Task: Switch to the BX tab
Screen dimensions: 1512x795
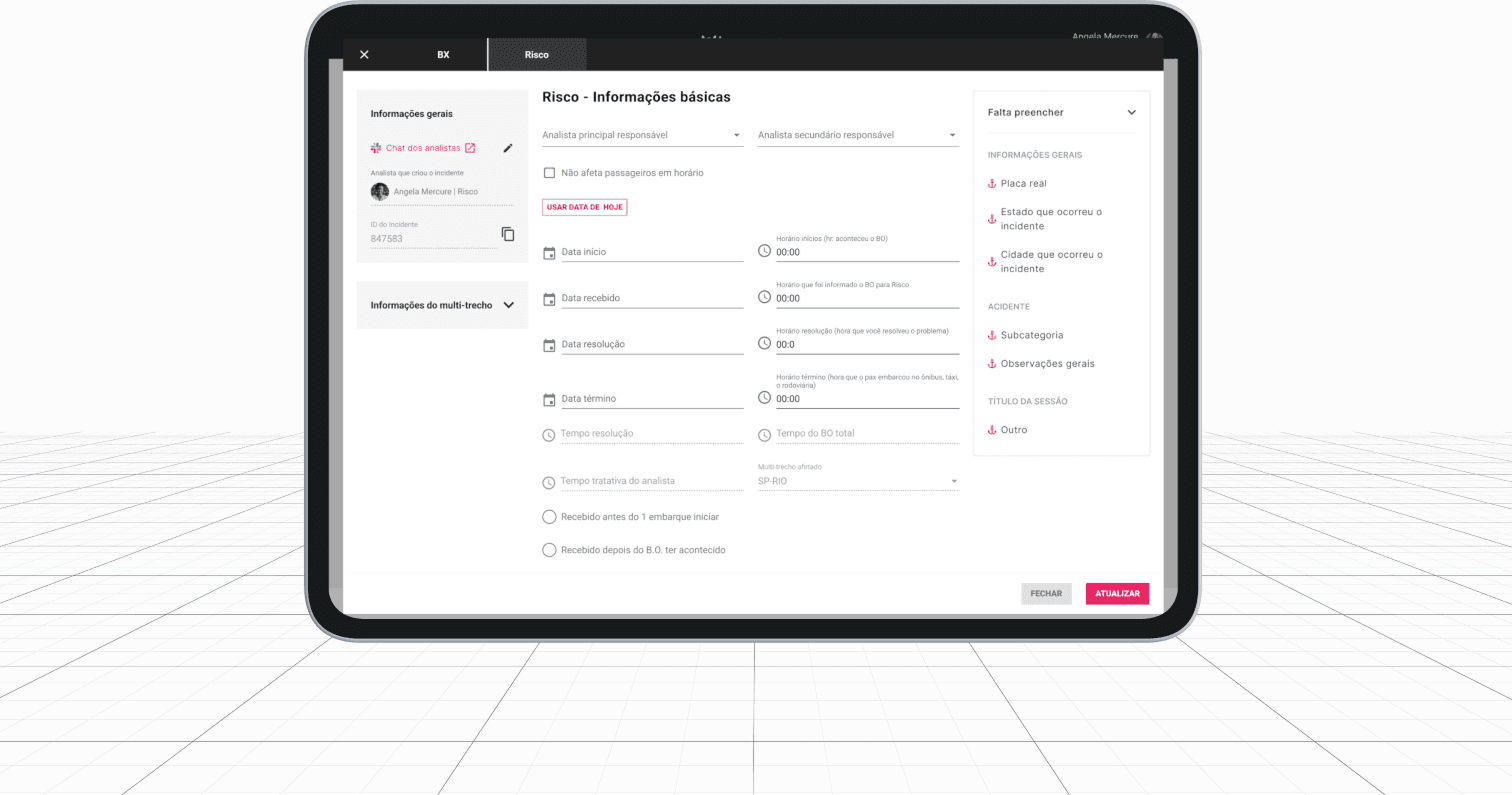Action: [x=443, y=55]
